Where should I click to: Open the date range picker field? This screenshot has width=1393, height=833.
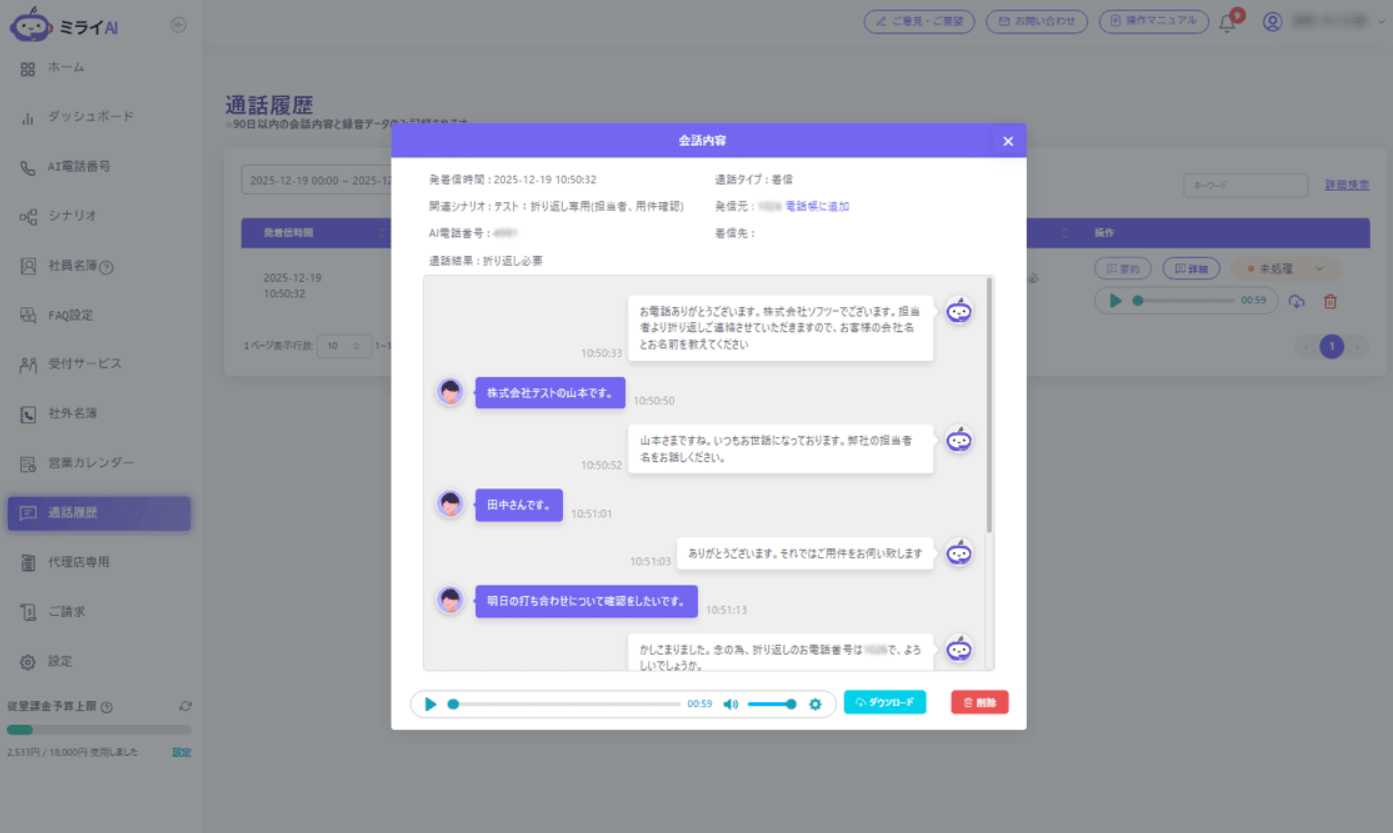click(316, 181)
